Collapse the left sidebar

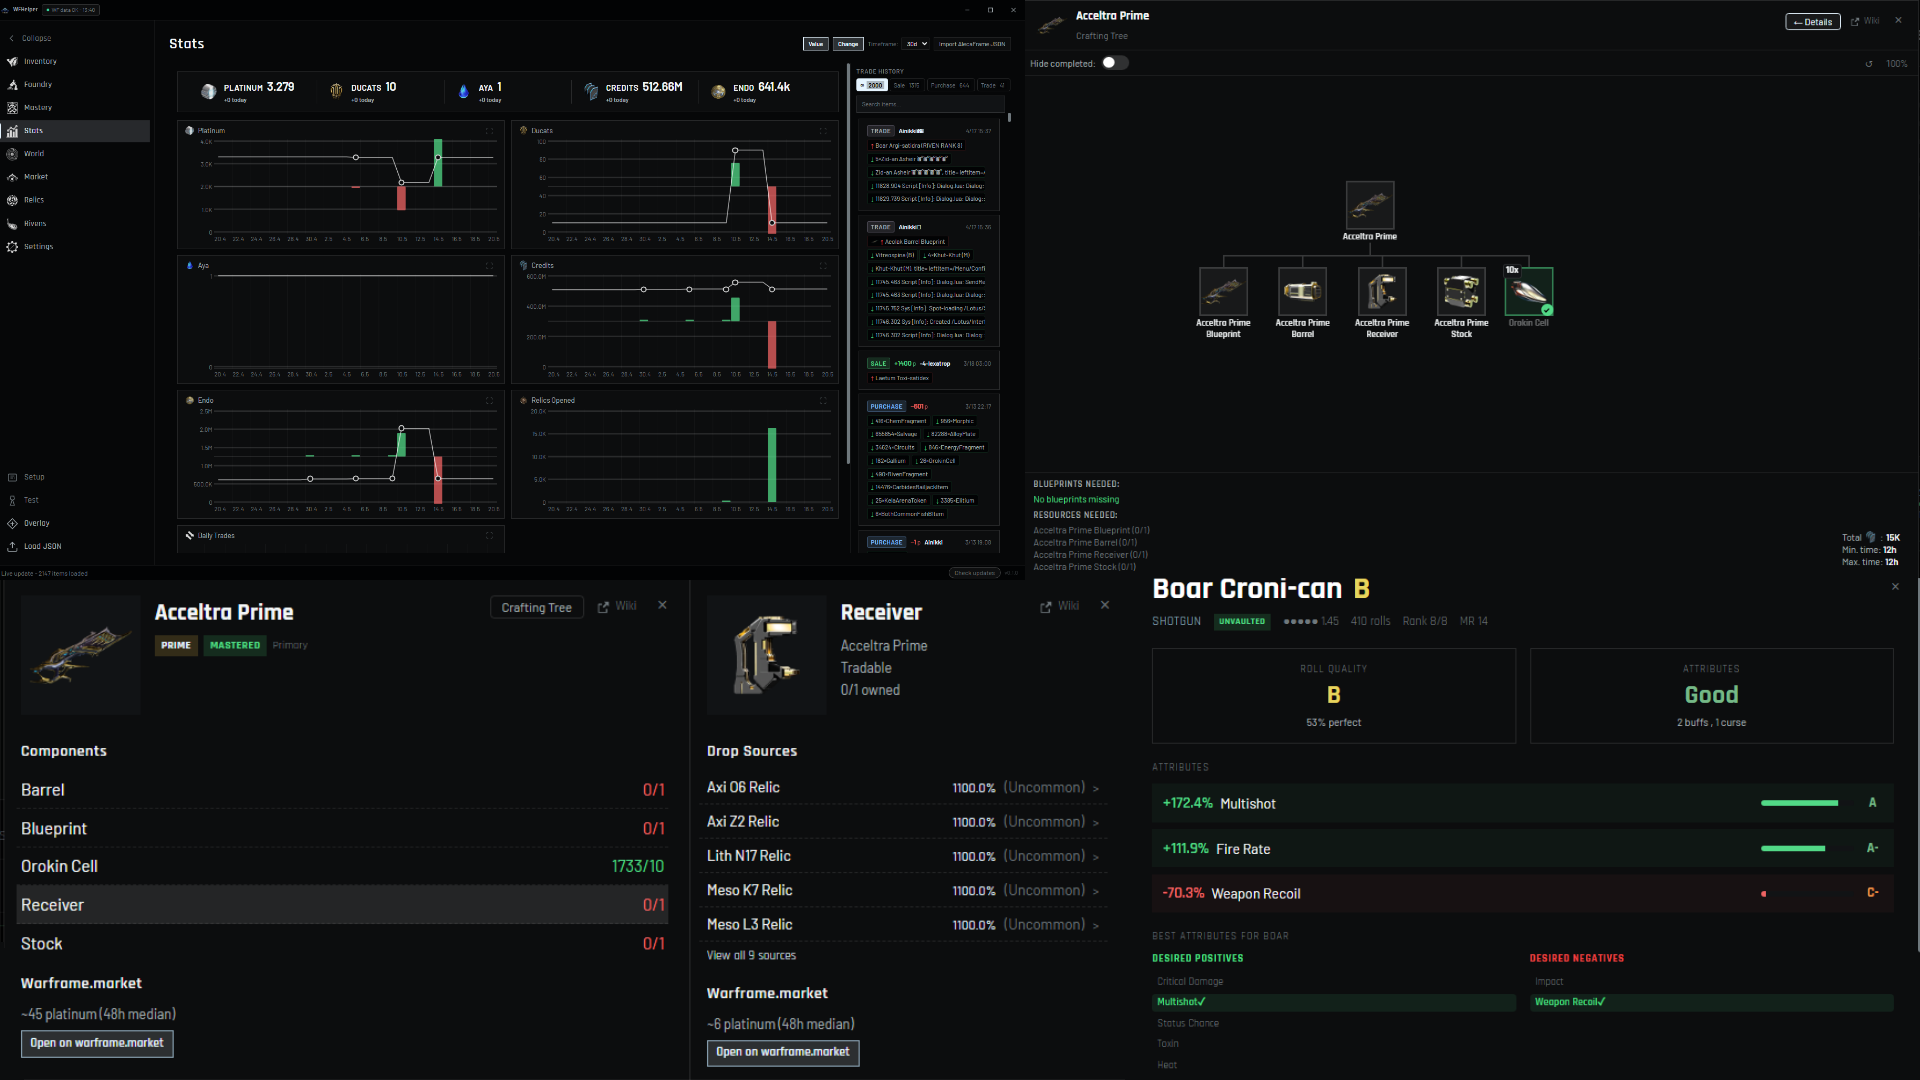click(x=30, y=39)
